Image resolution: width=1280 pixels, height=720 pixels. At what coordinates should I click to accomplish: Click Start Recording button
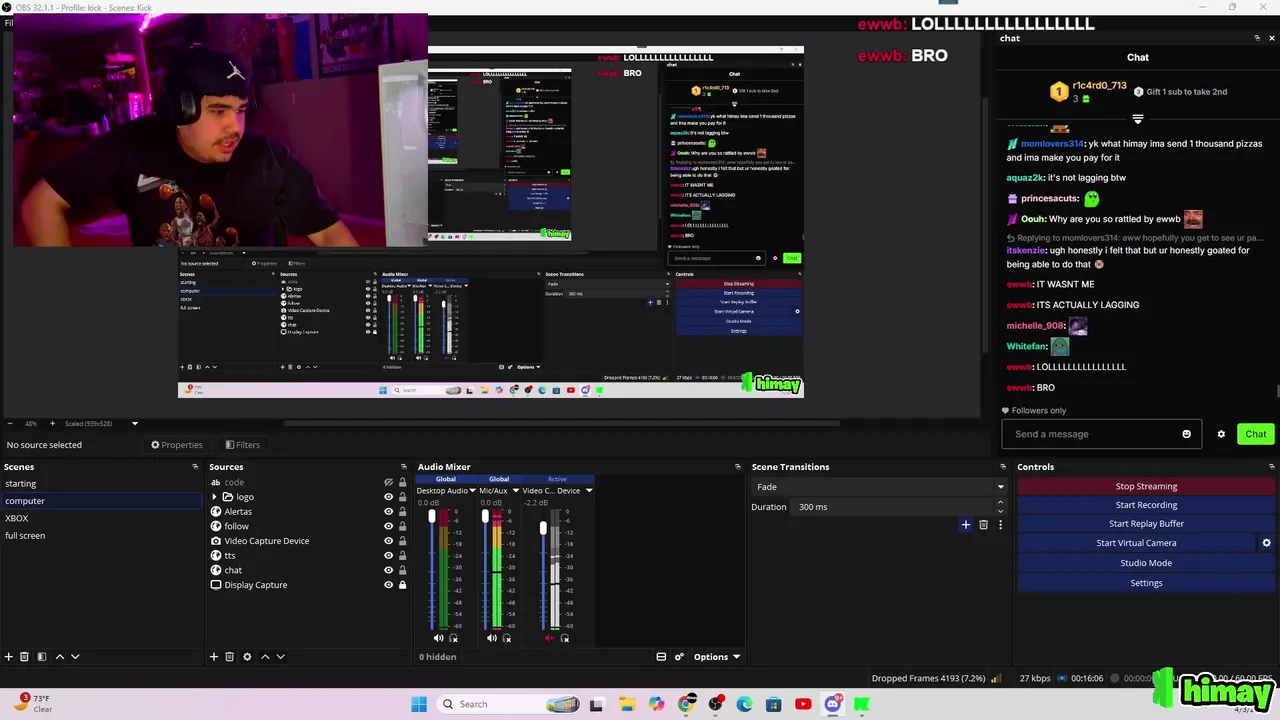1146,505
